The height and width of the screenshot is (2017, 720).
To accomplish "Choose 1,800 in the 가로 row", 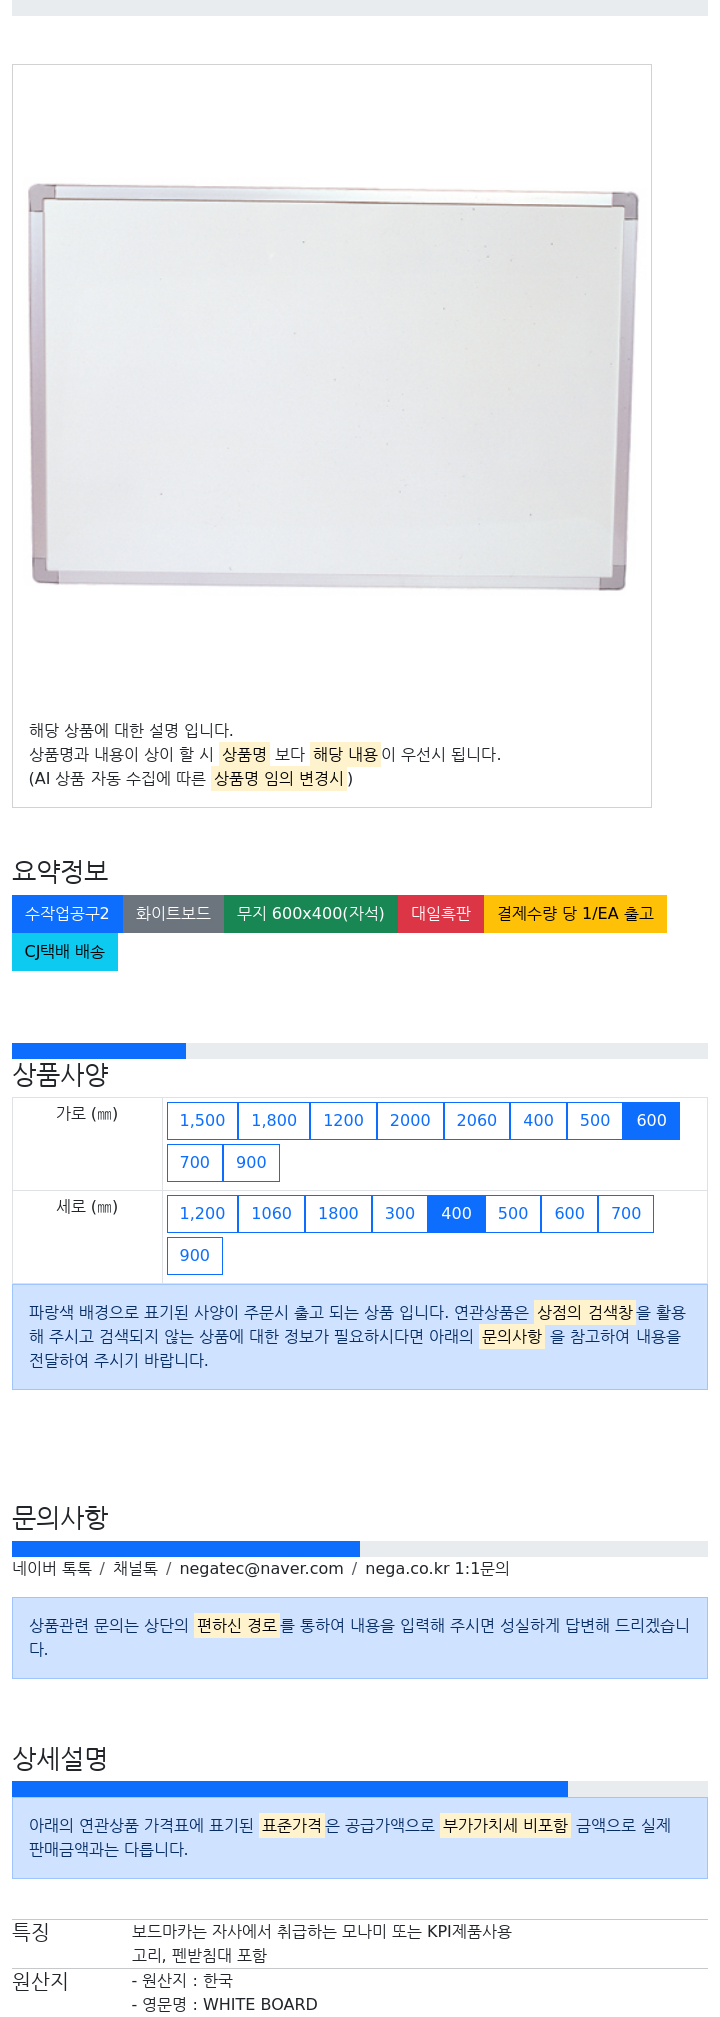I will [x=274, y=1120].
